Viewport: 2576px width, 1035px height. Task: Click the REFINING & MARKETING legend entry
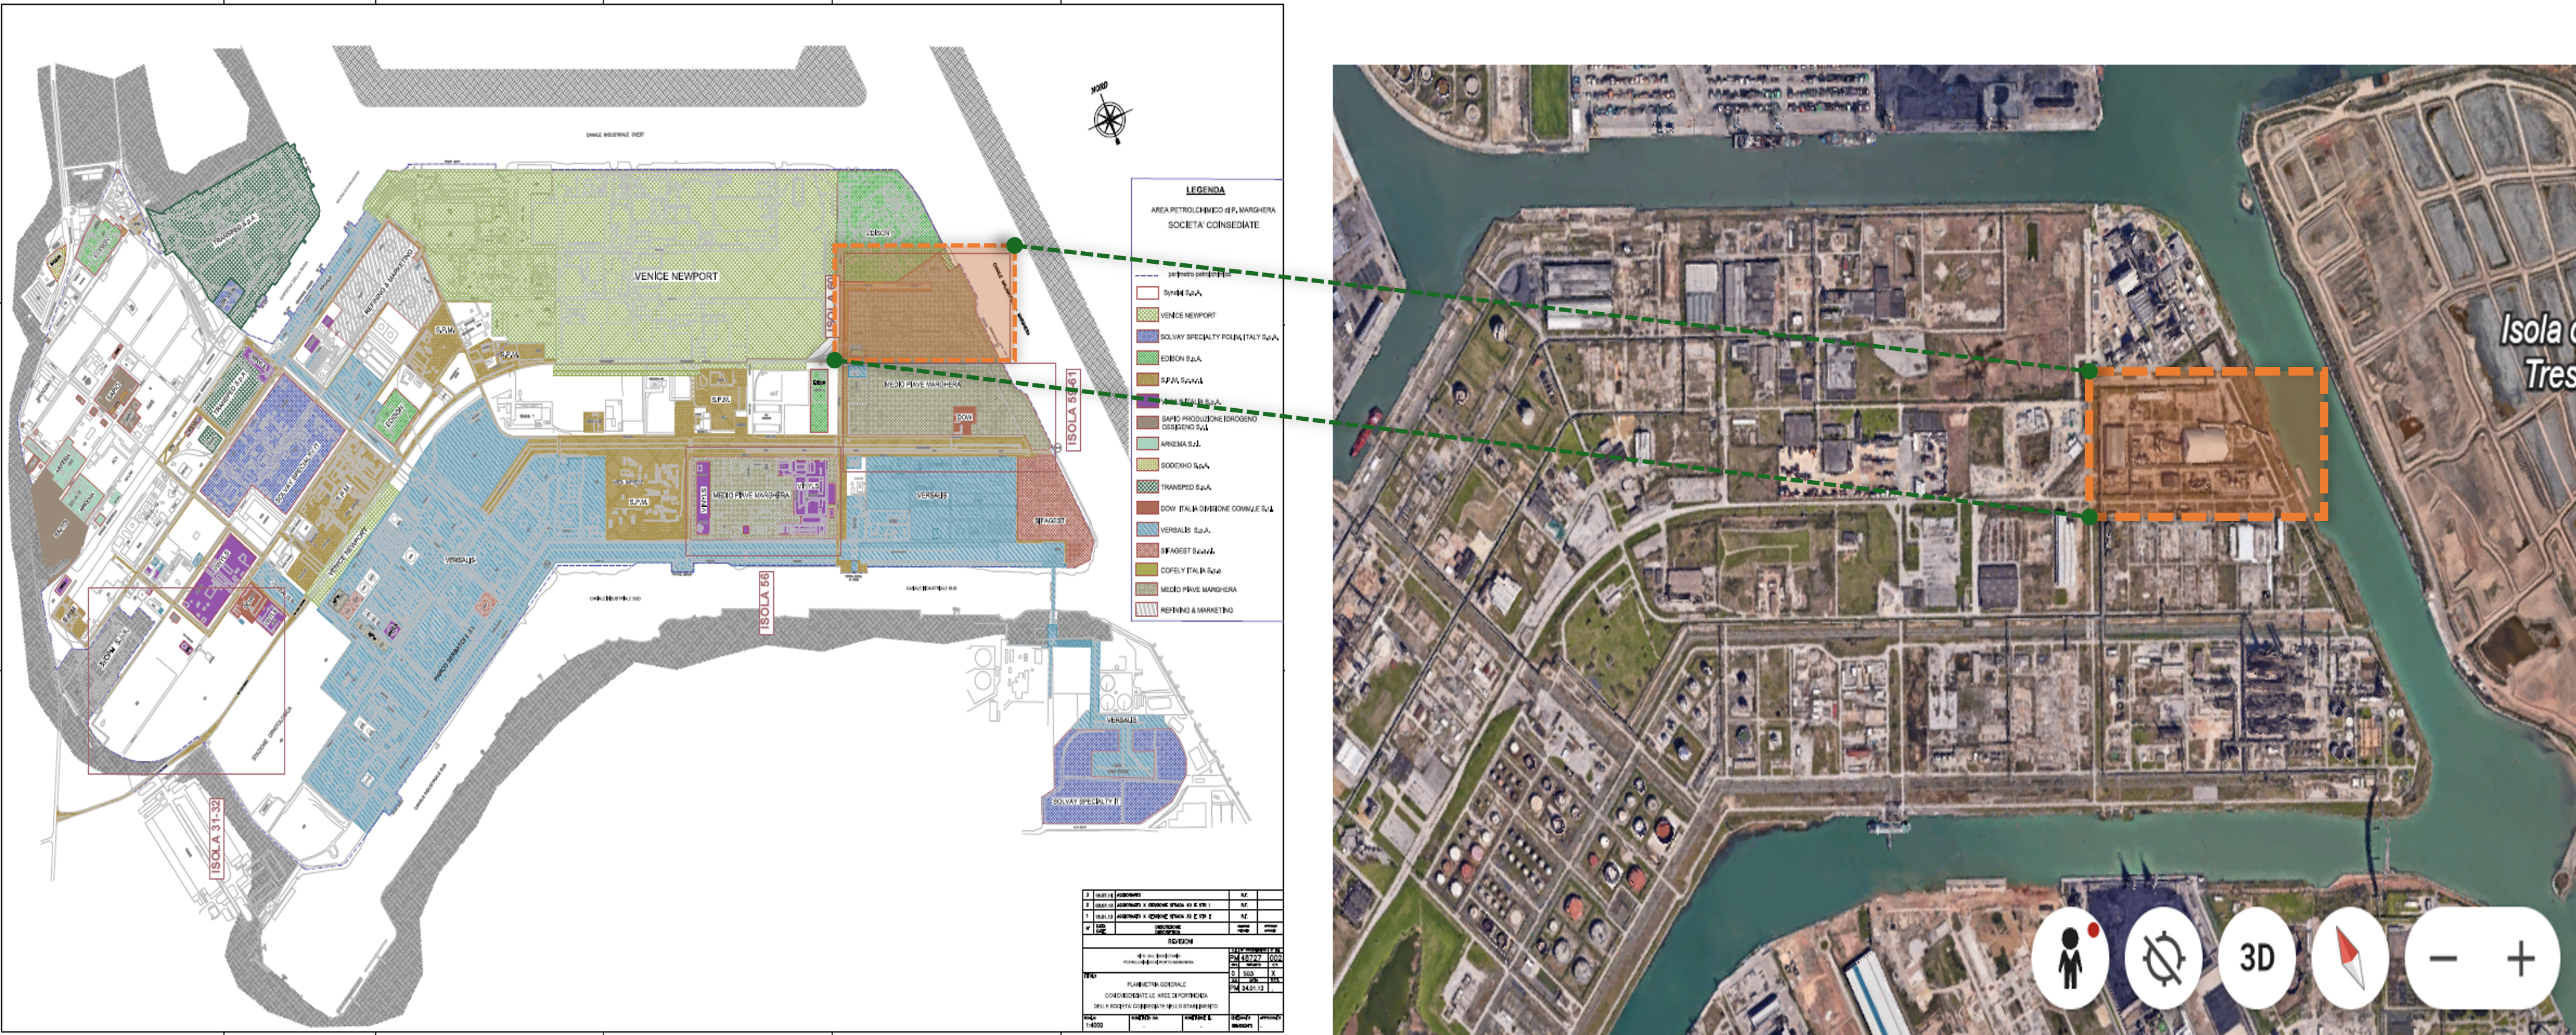click(x=1196, y=610)
